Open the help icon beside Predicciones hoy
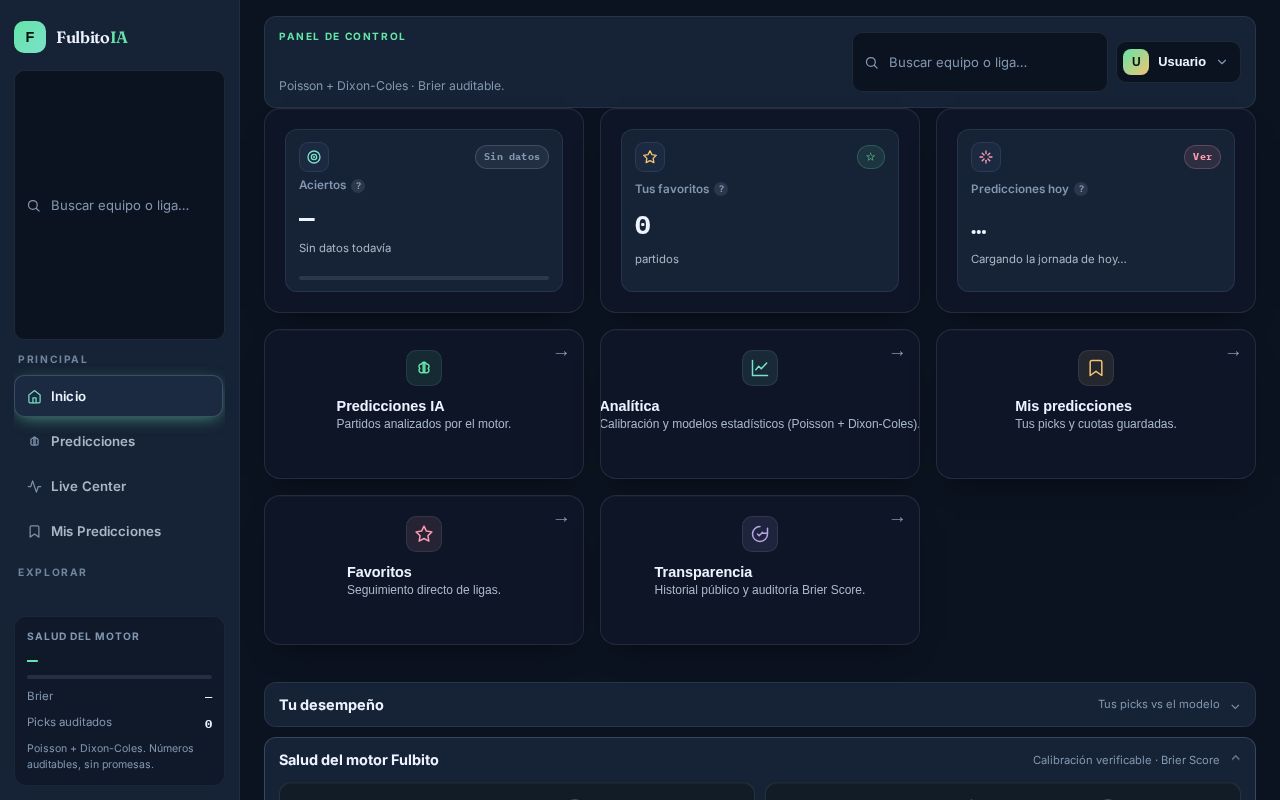Viewport: 1280px width, 800px height. pyautogui.click(x=1081, y=189)
